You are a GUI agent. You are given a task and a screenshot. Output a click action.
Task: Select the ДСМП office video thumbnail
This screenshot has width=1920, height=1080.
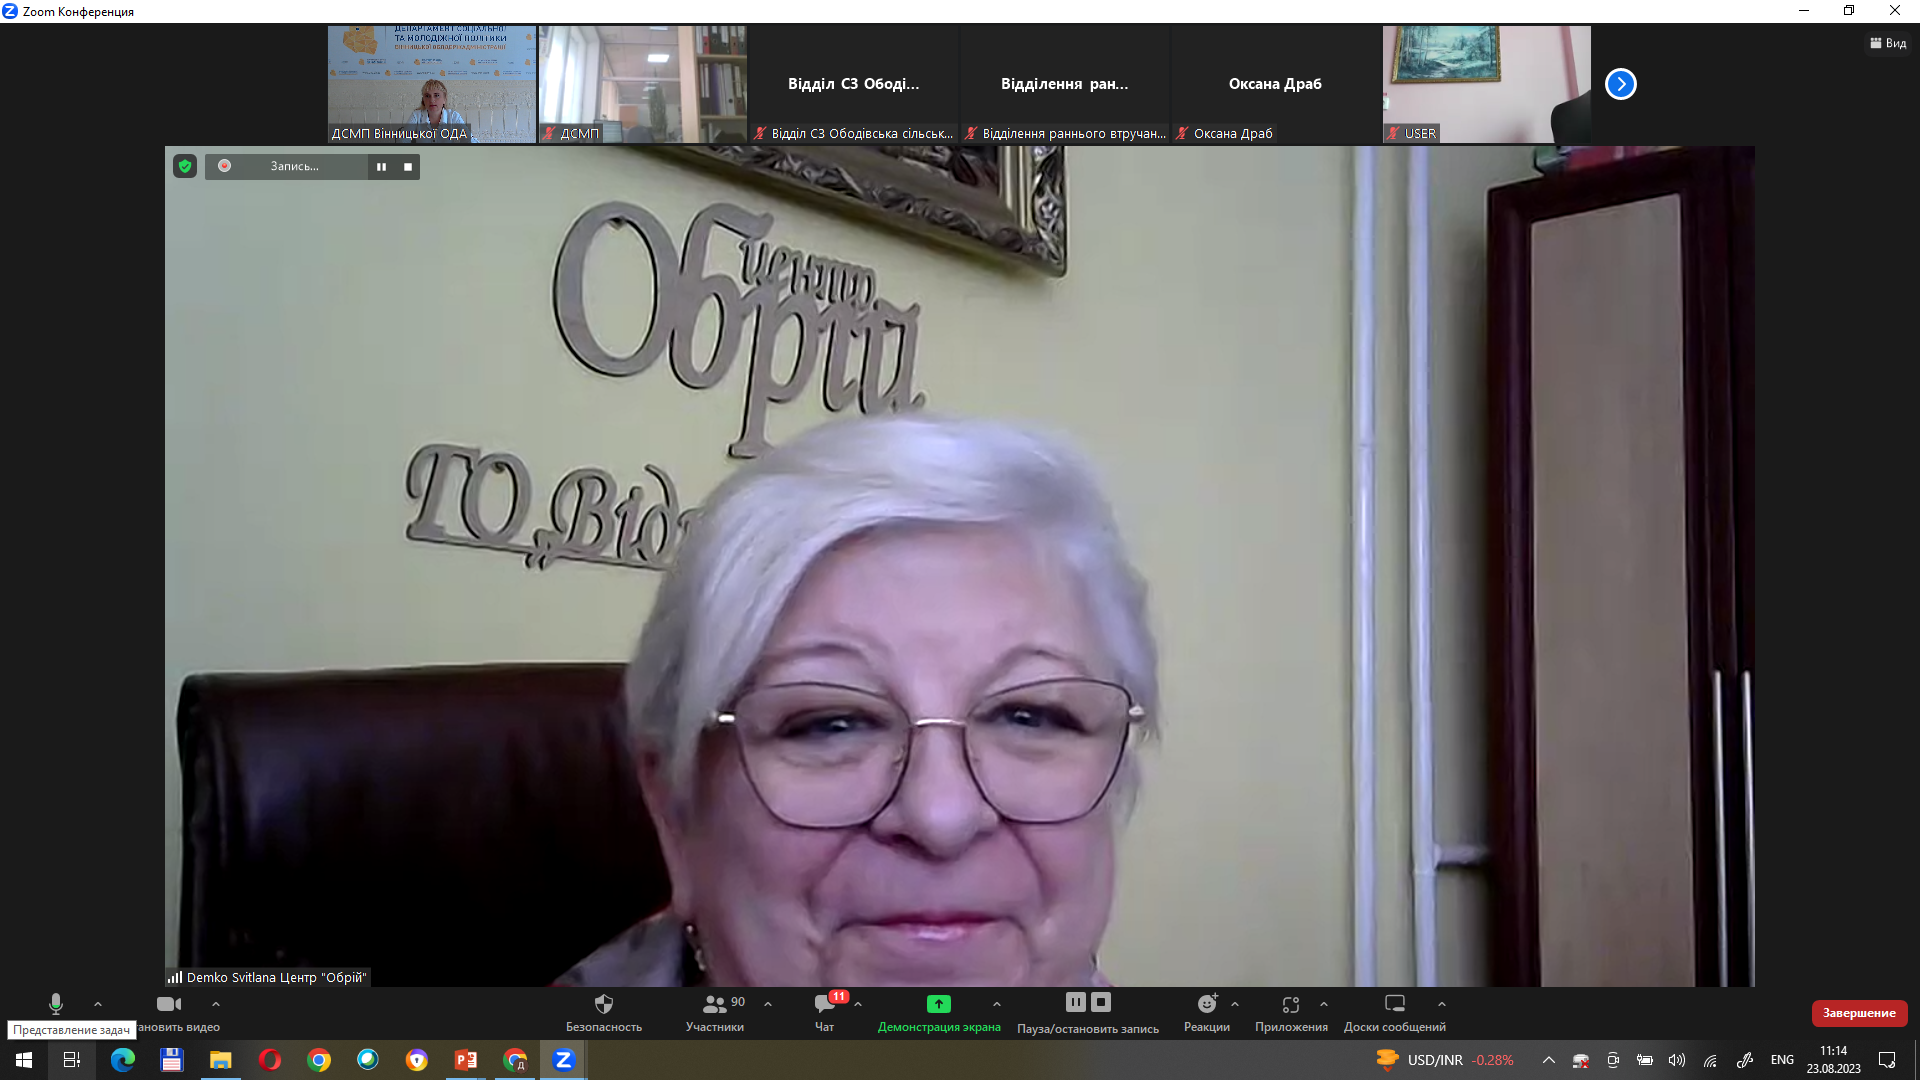click(643, 84)
